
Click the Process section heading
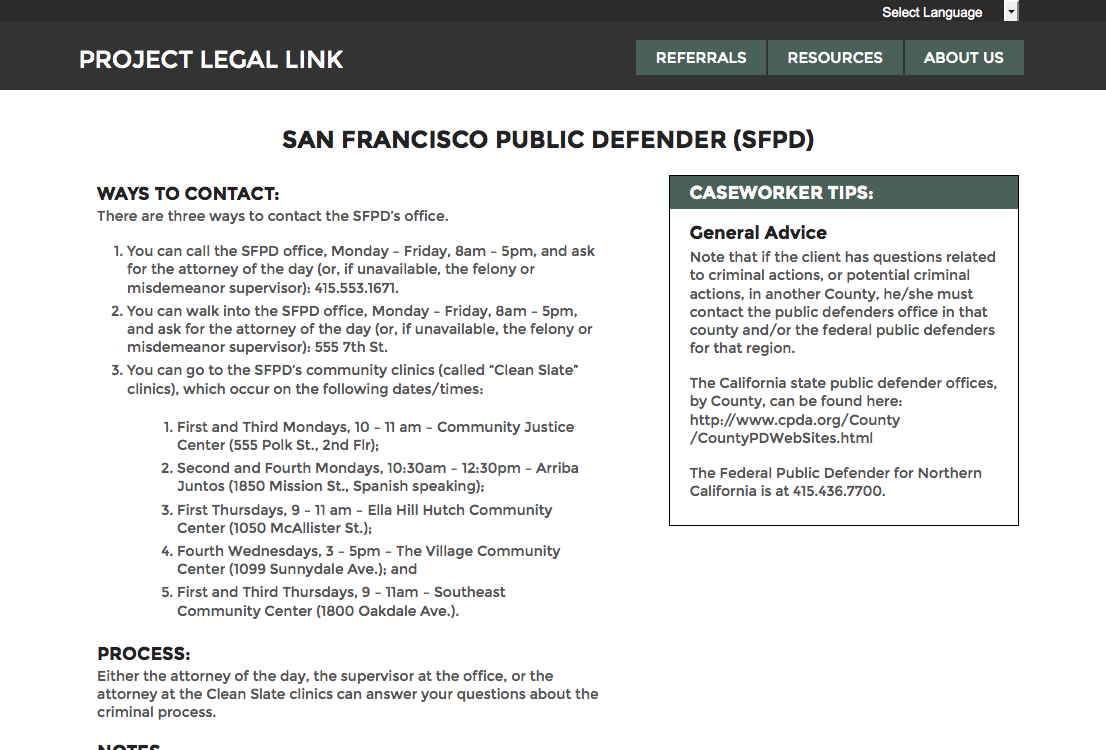pyautogui.click(x=143, y=654)
